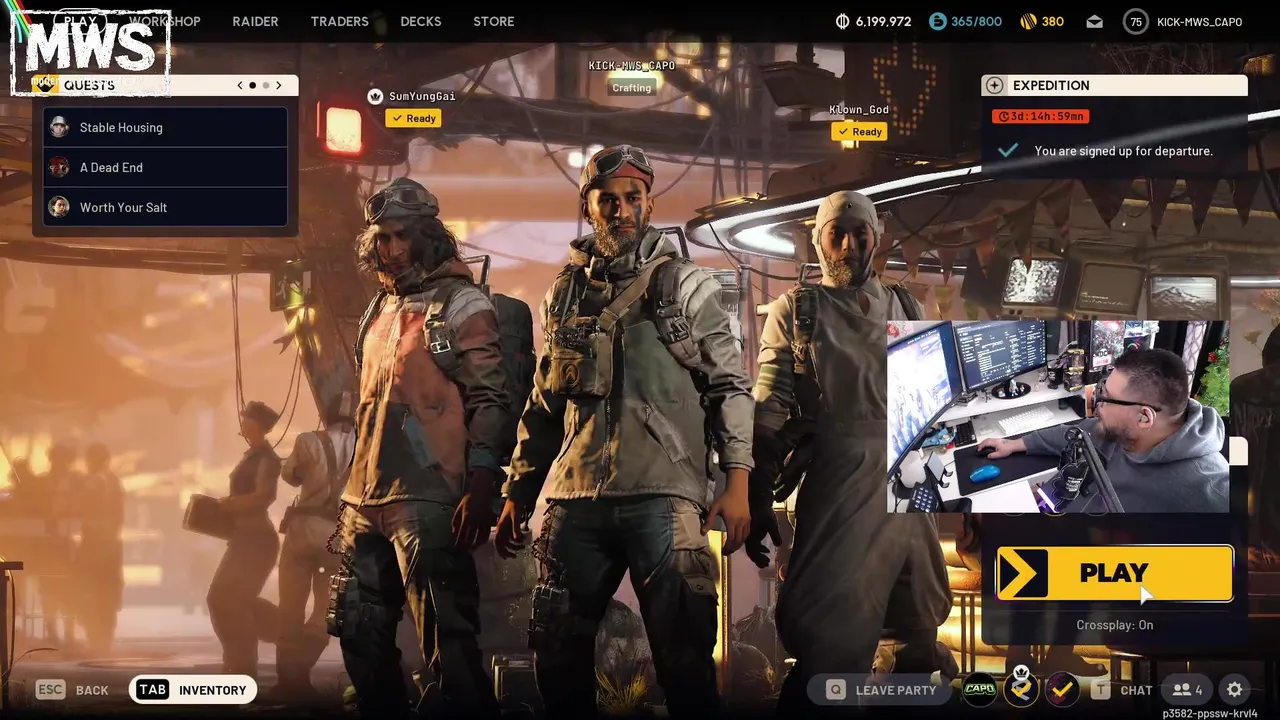
Task: Go to next quest page arrow
Action: 279,85
